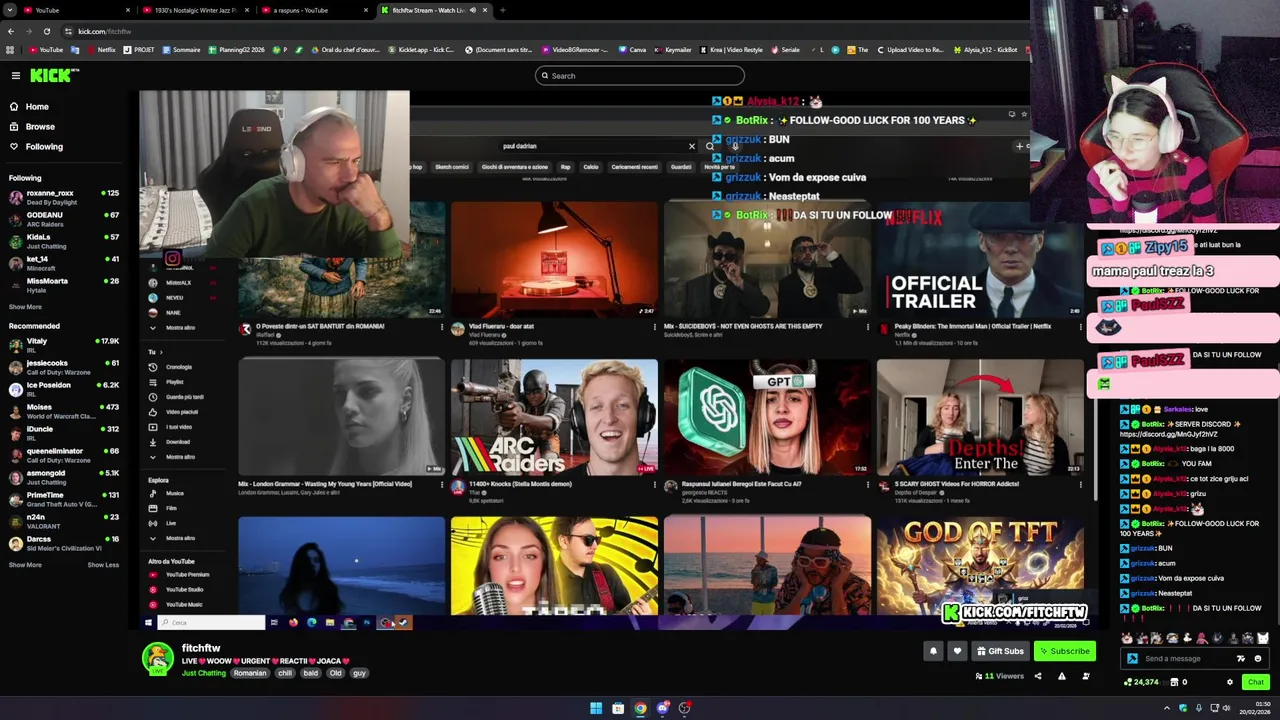The height and width of the screenshot is (720, 1280).
Task: Report stream with warning triangle icon
Action: [1062, 676]
